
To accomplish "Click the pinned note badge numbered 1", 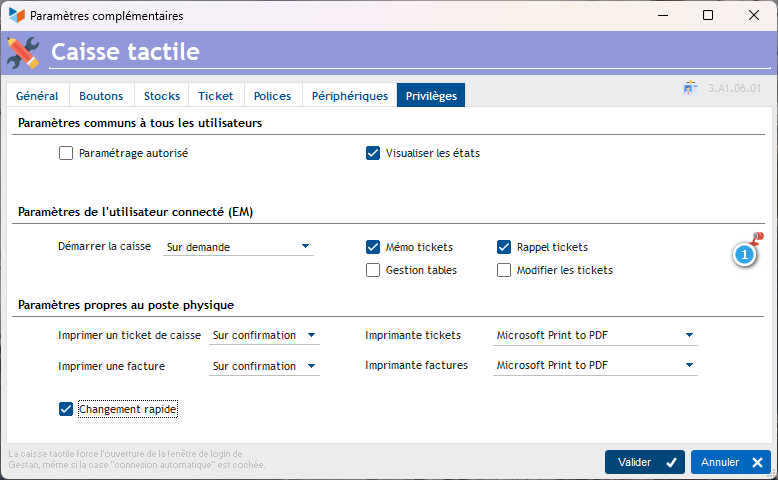I will coord(745,255).
